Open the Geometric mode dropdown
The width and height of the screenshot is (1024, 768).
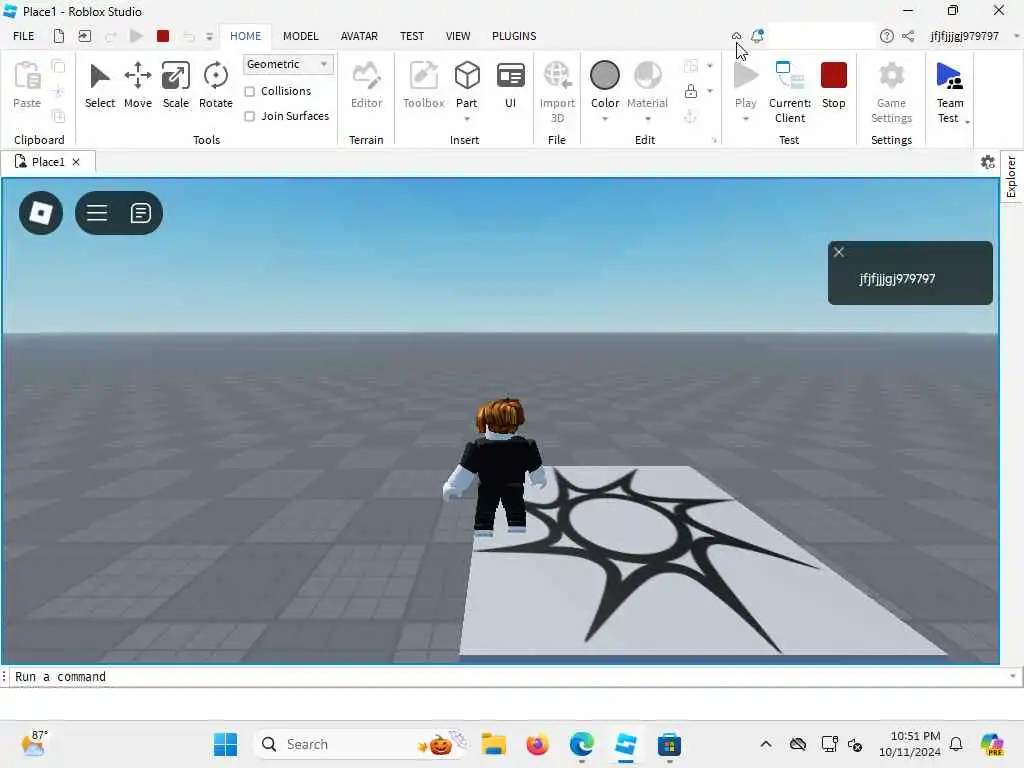[x=288, y=64]
